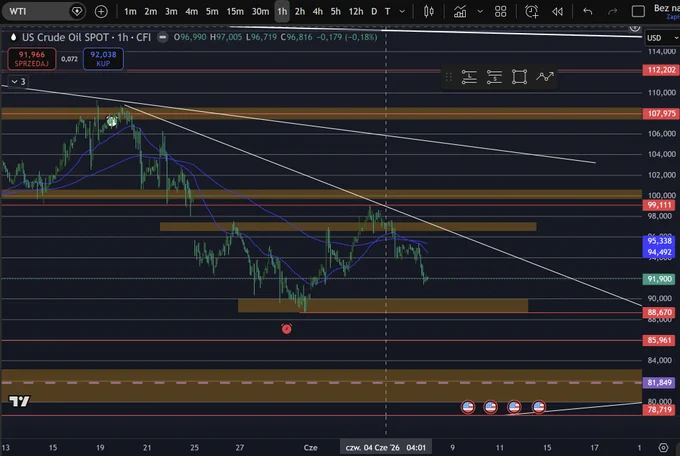
Task: Select 5m timeframe
Action: tap(212, 12)
